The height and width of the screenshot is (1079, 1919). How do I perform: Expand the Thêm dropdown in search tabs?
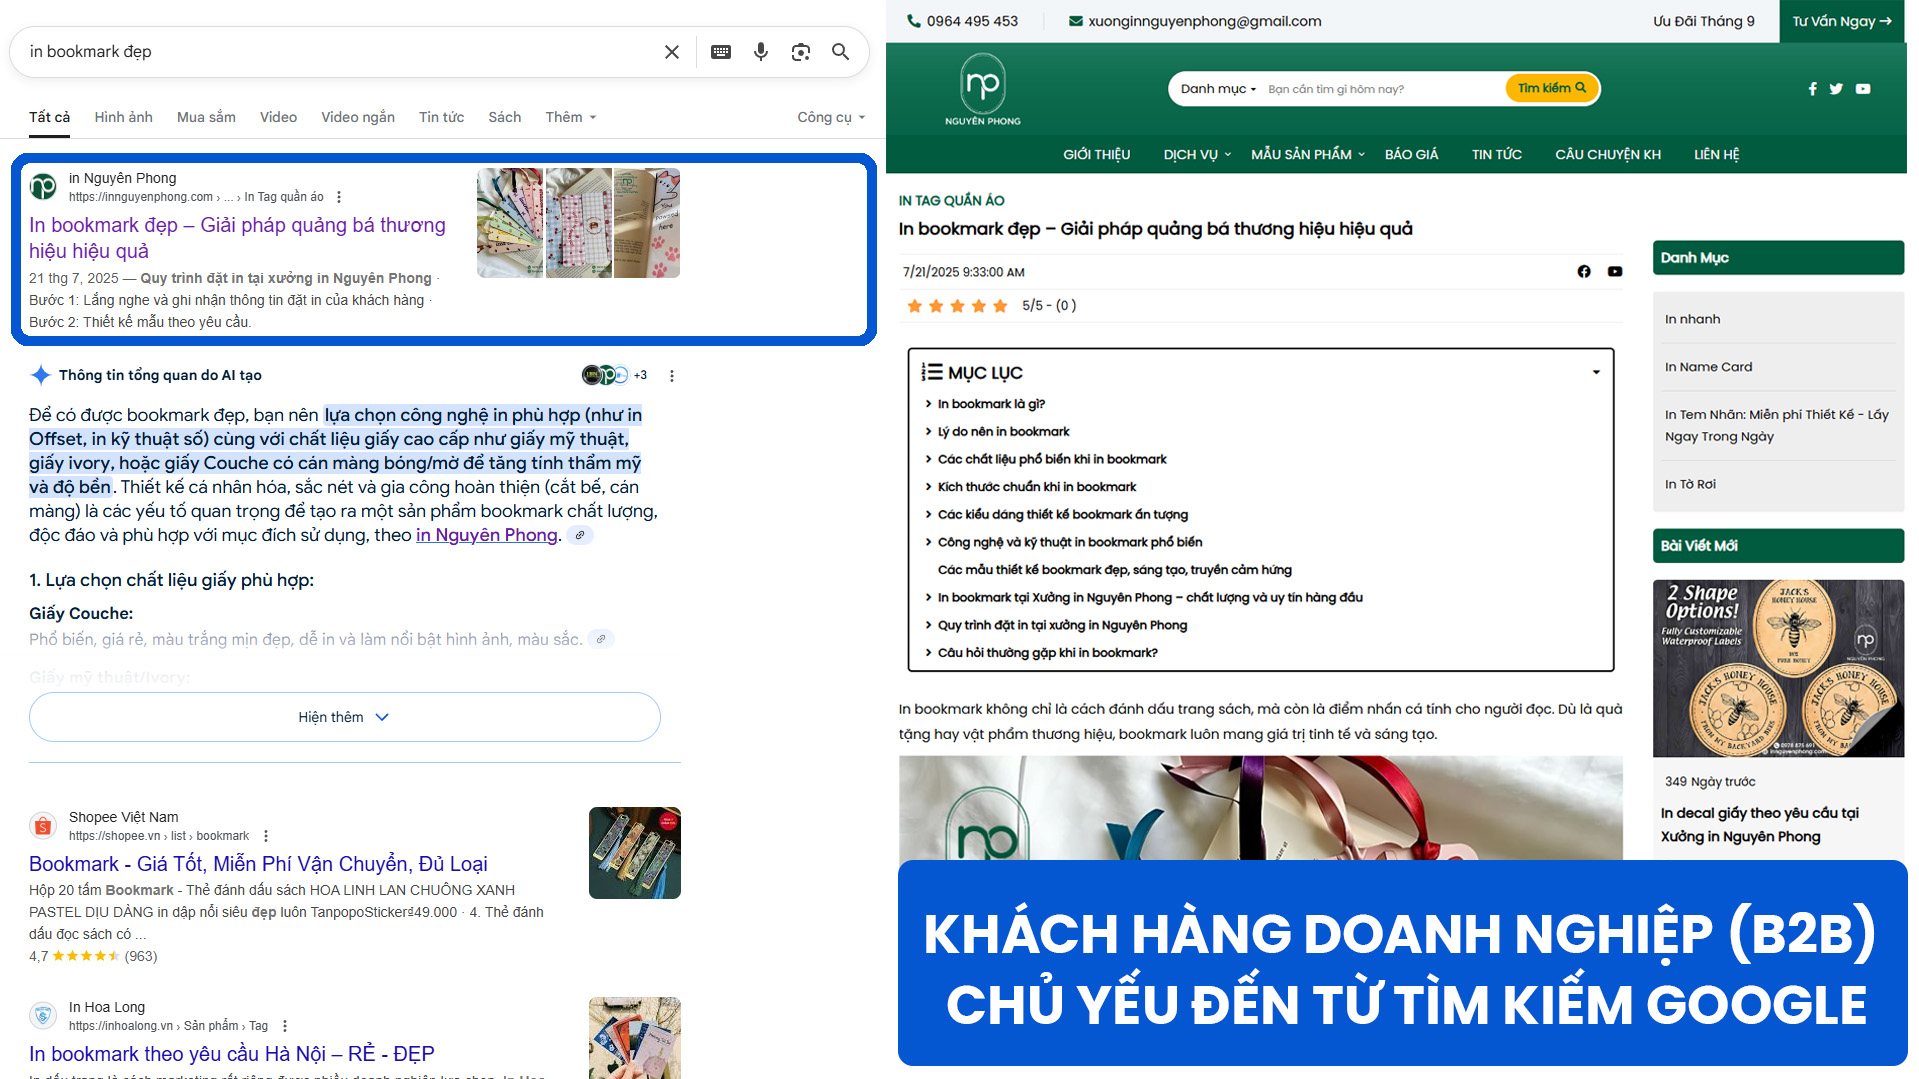(x=571, y=117)
